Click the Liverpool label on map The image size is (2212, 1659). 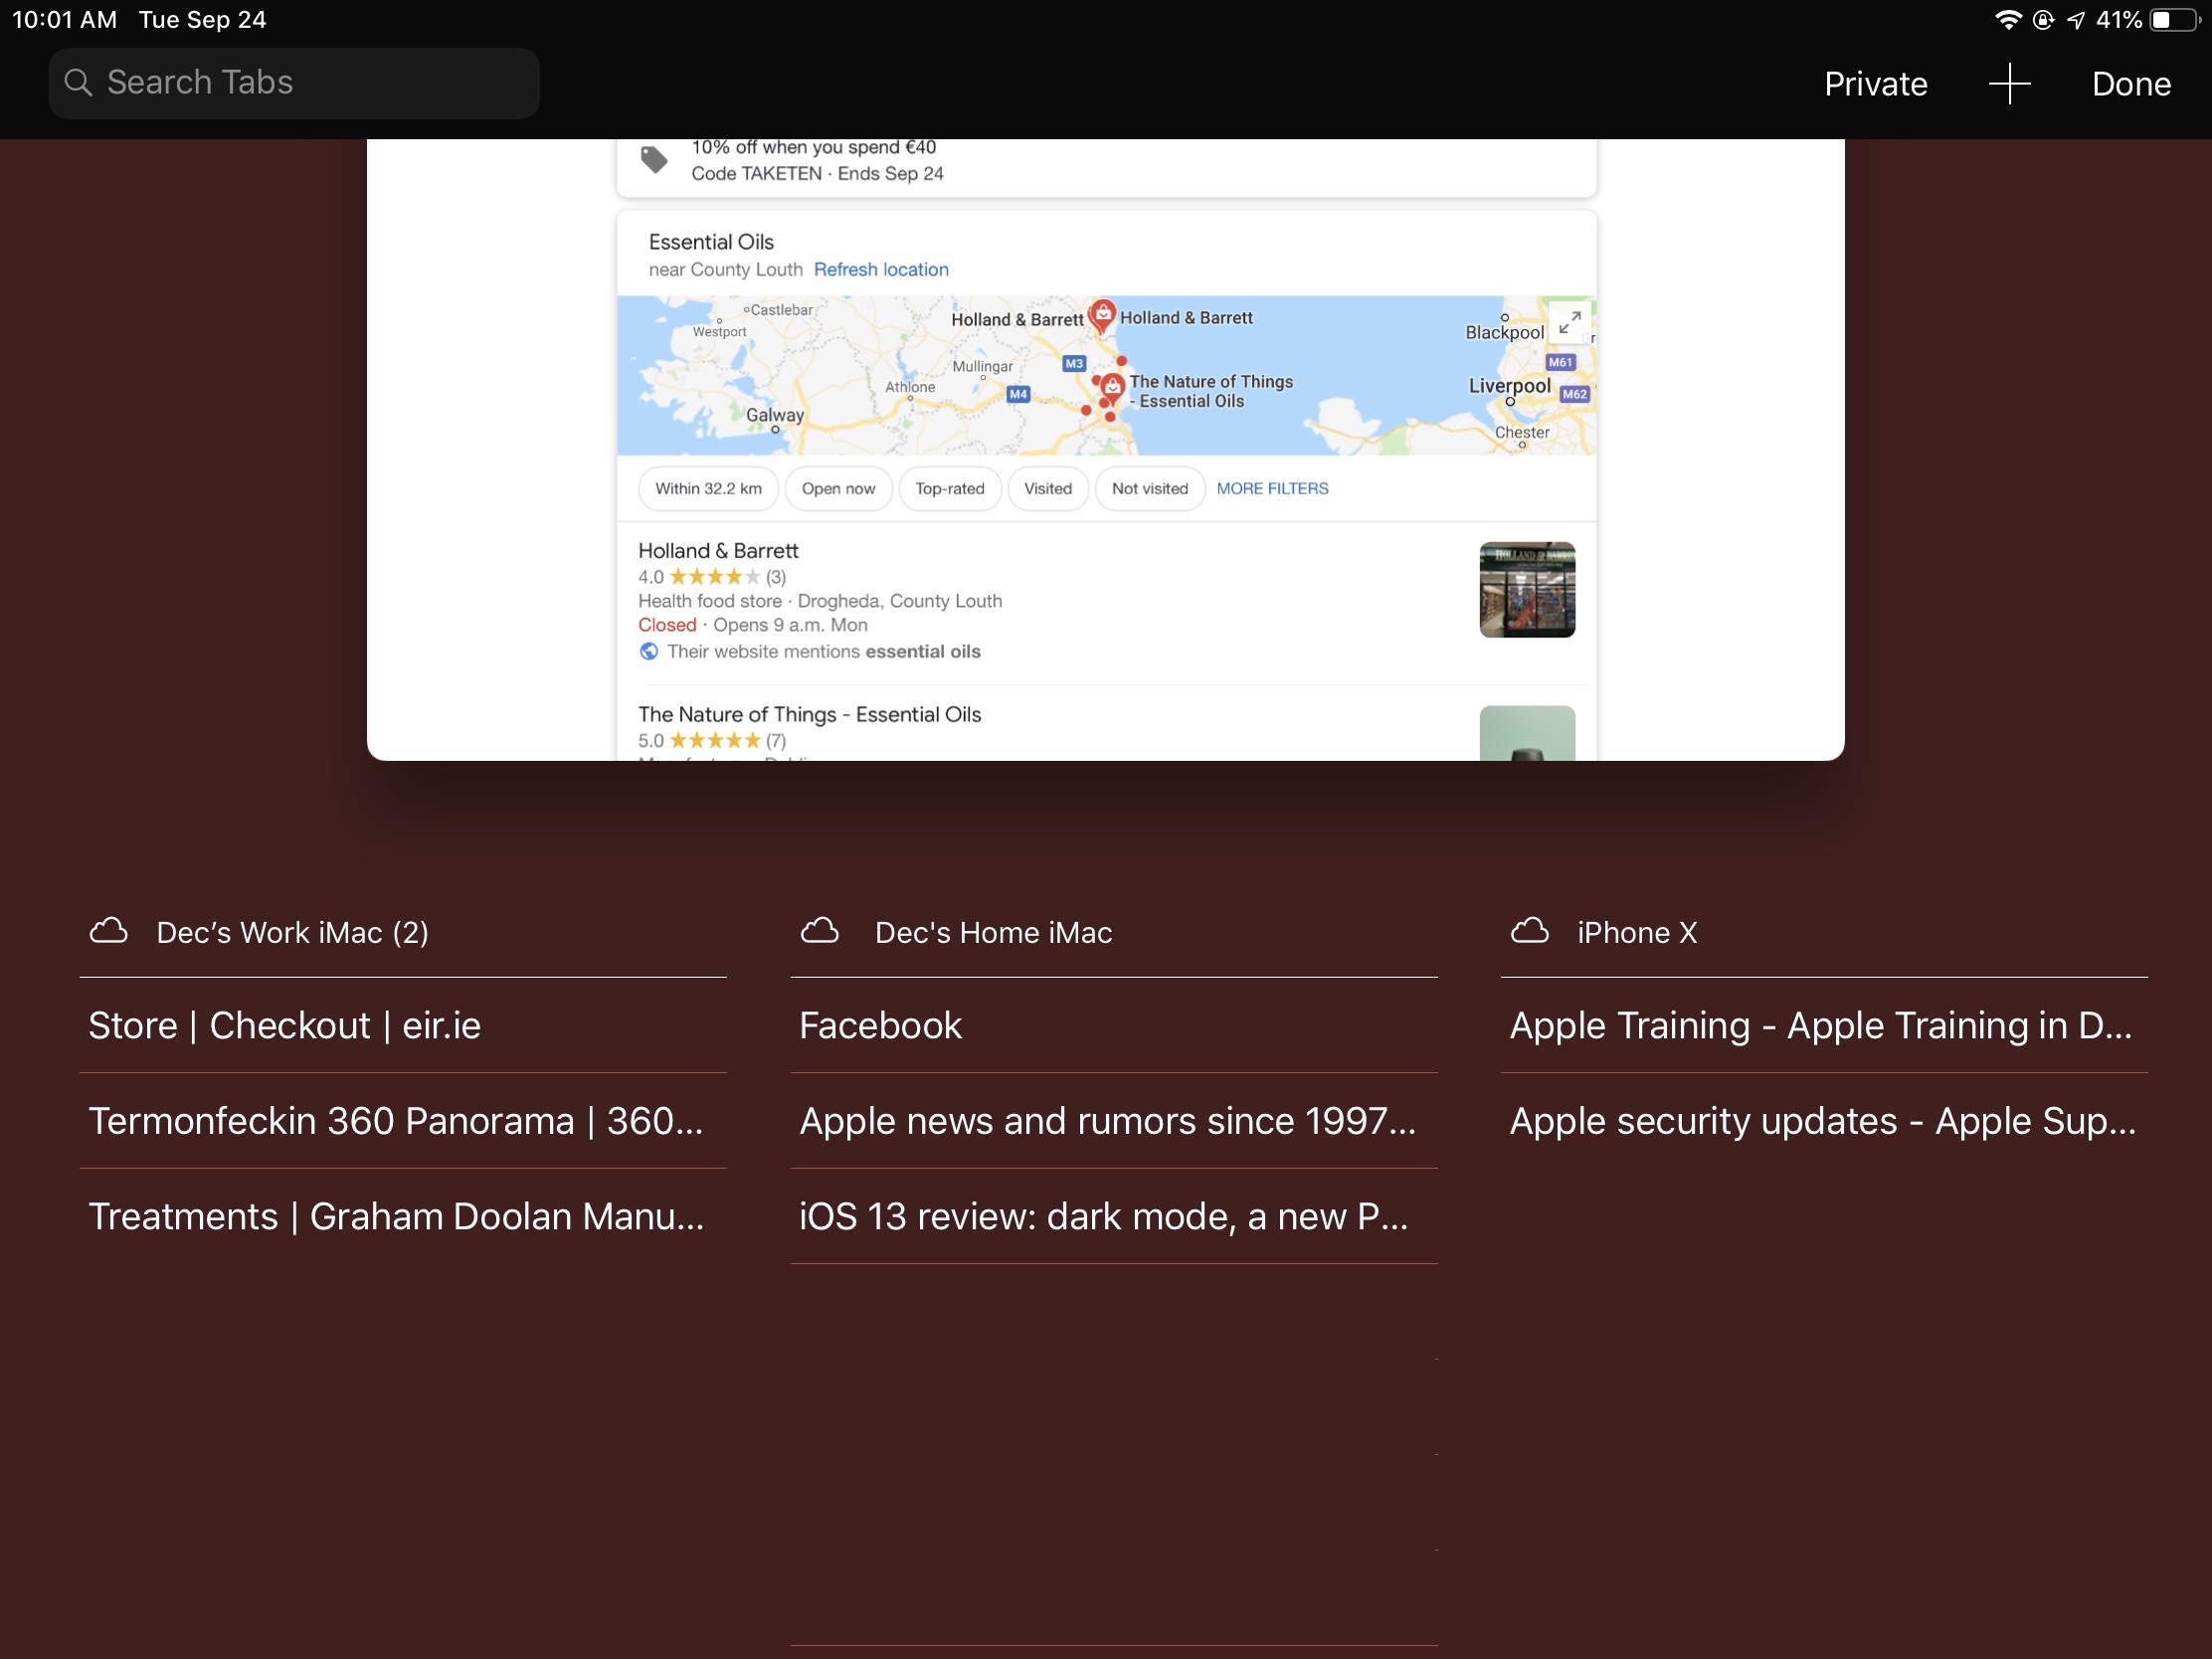(1509, 386)
